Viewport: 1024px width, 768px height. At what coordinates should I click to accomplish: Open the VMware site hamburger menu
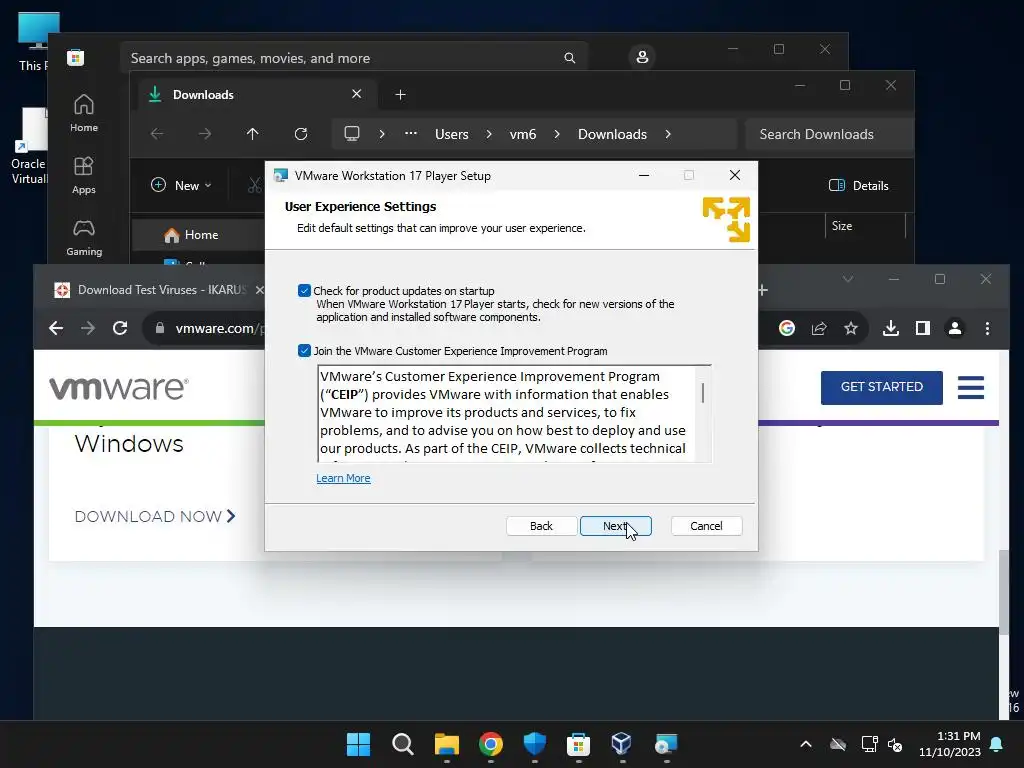point(970,387)
